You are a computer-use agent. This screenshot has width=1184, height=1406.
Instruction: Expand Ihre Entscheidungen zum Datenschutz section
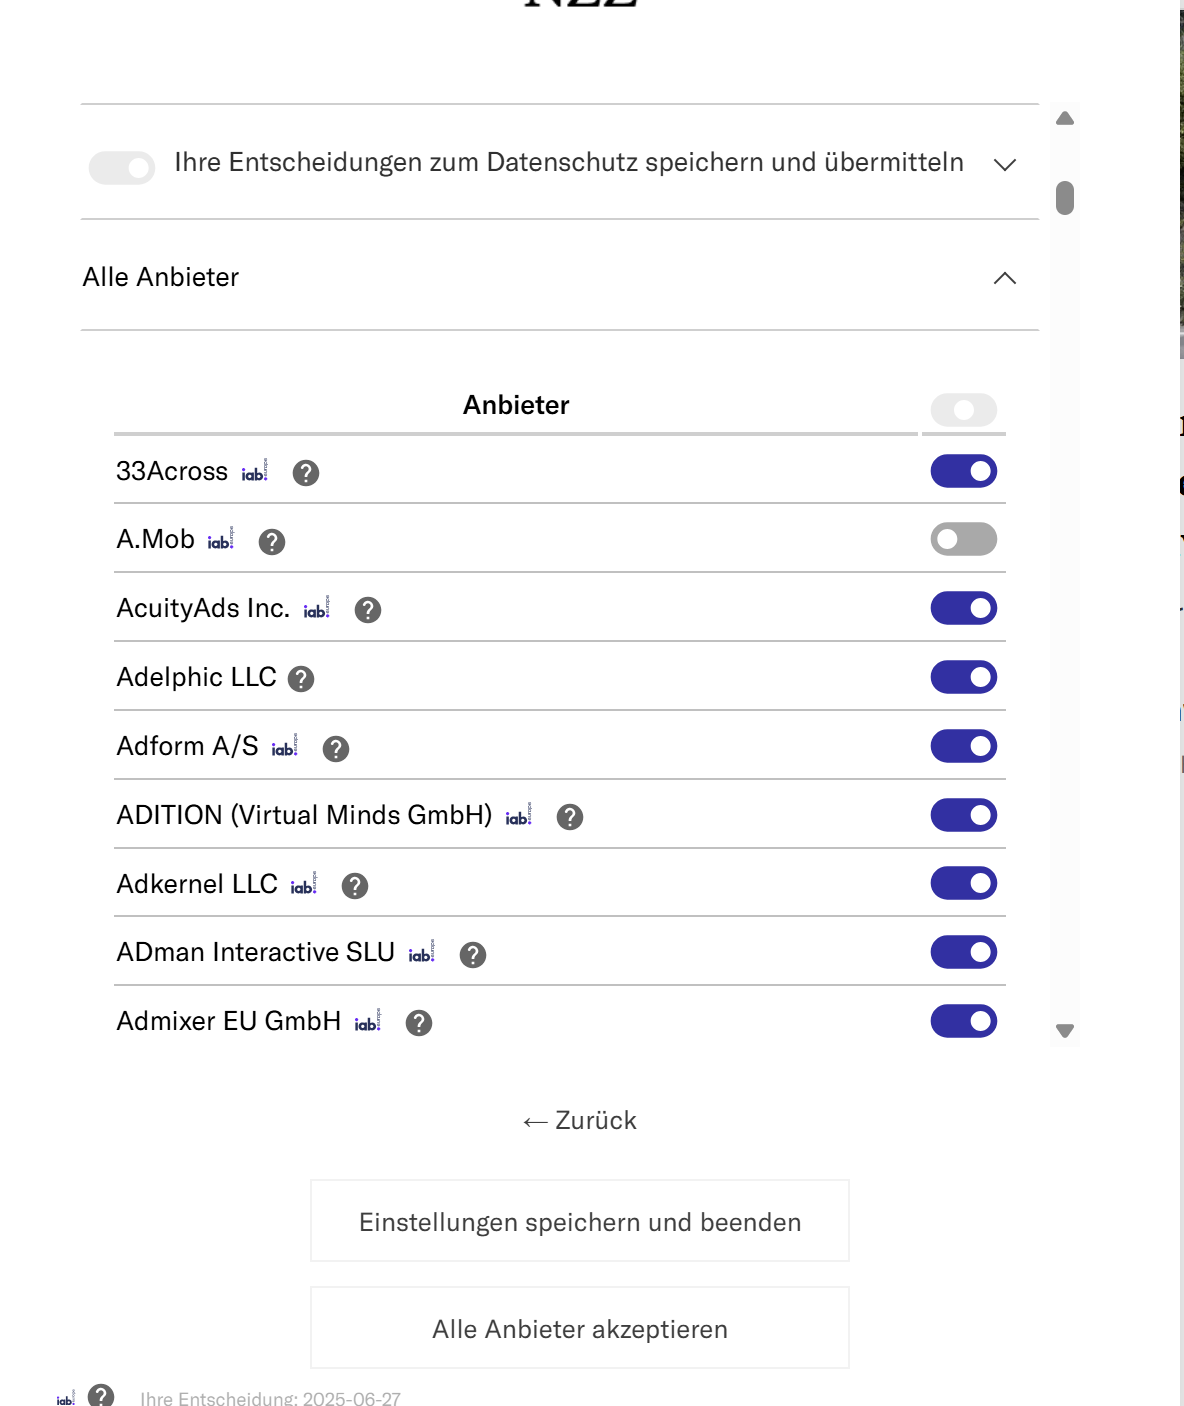pos(1005,164)
